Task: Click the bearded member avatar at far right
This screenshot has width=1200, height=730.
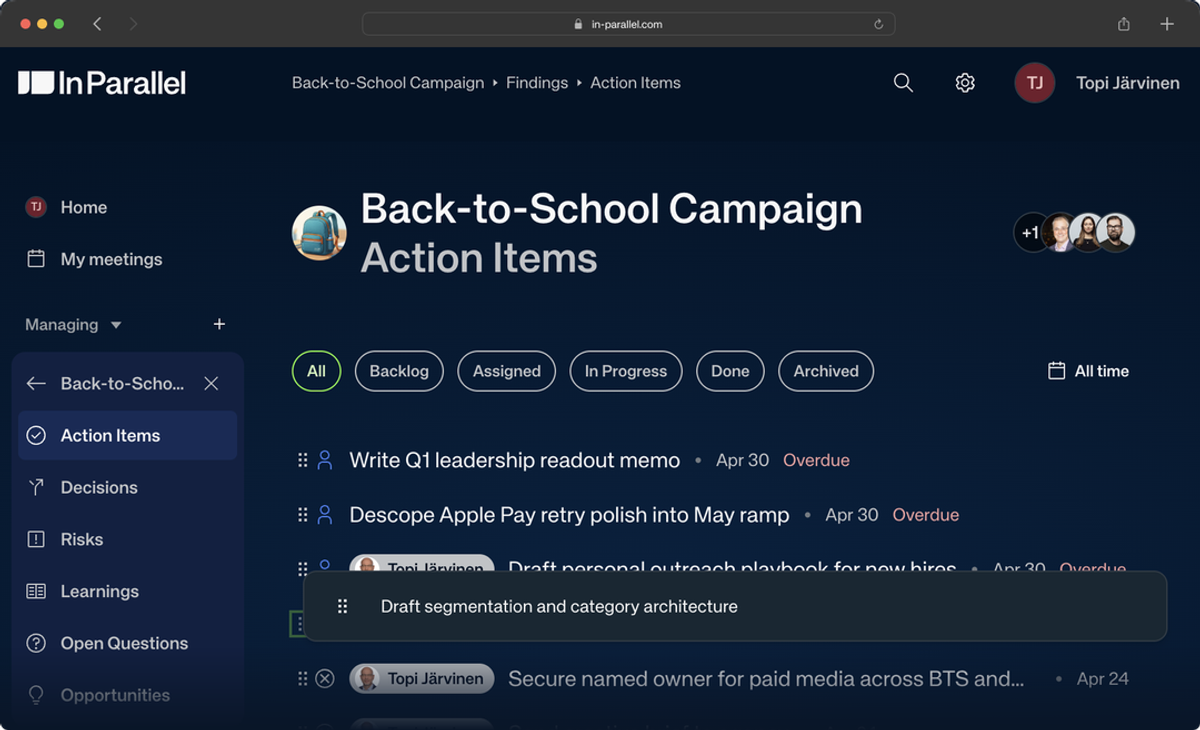Action: 1115,233
